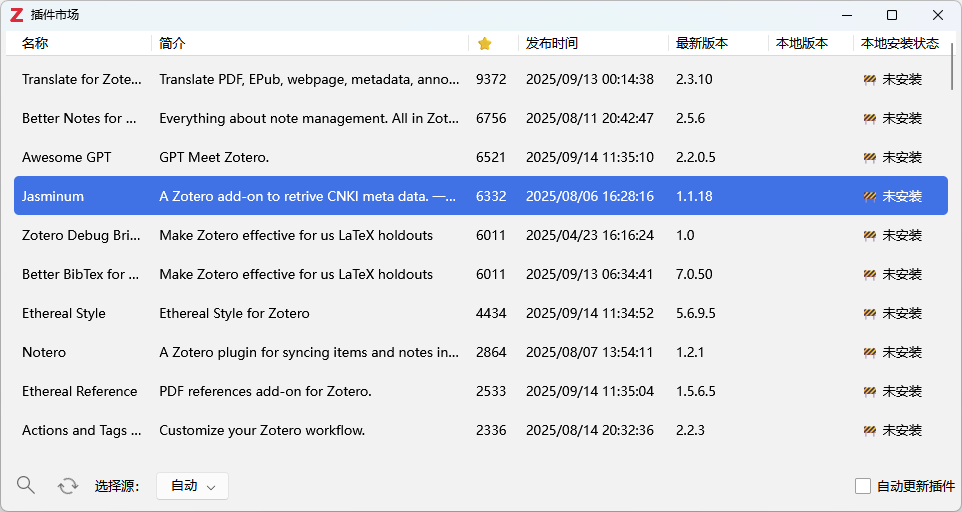The width and height of the screenshot is (962, 512).
Task: Select the Better Notes for Zotero name
Action: [x=79, y=118]
